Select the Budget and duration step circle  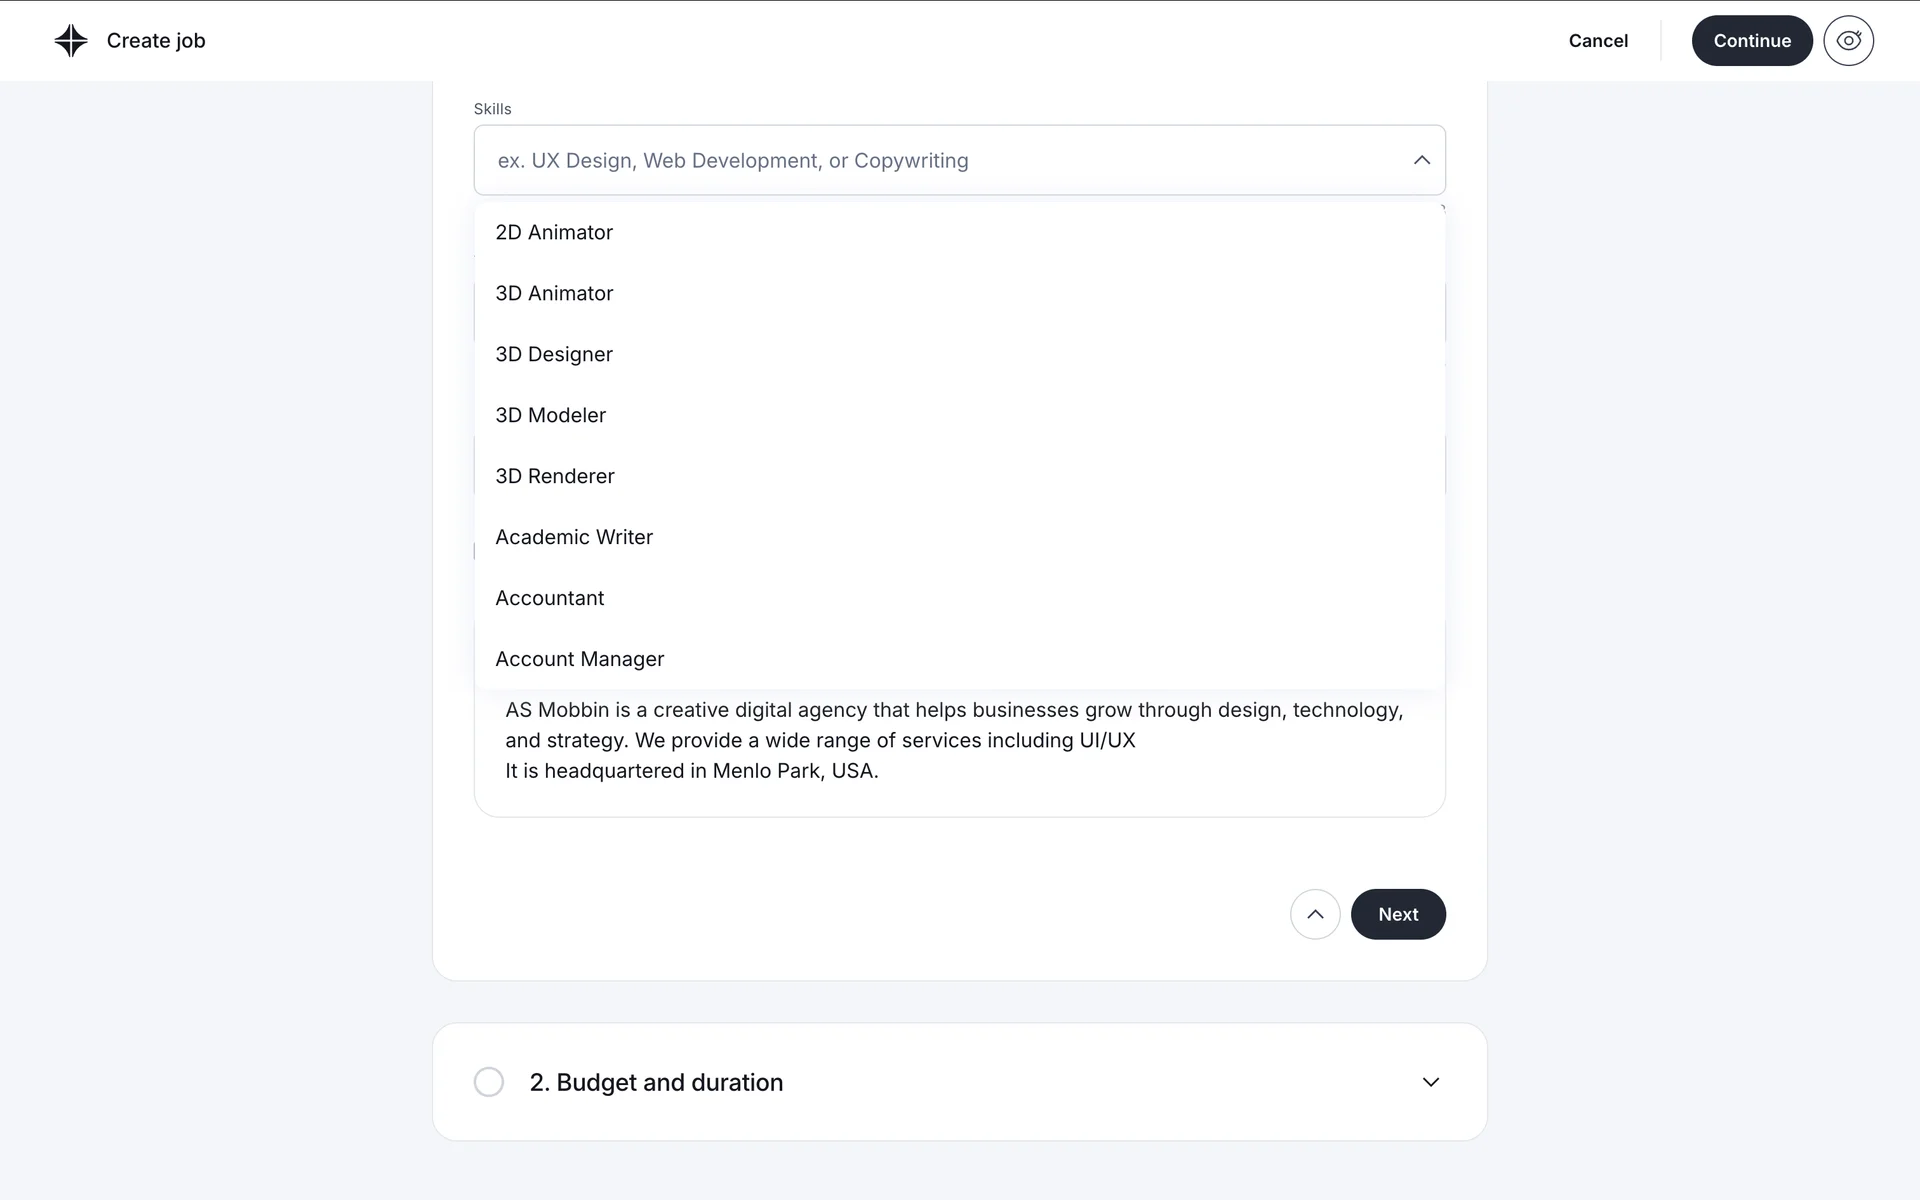(x=489, y=1082)
